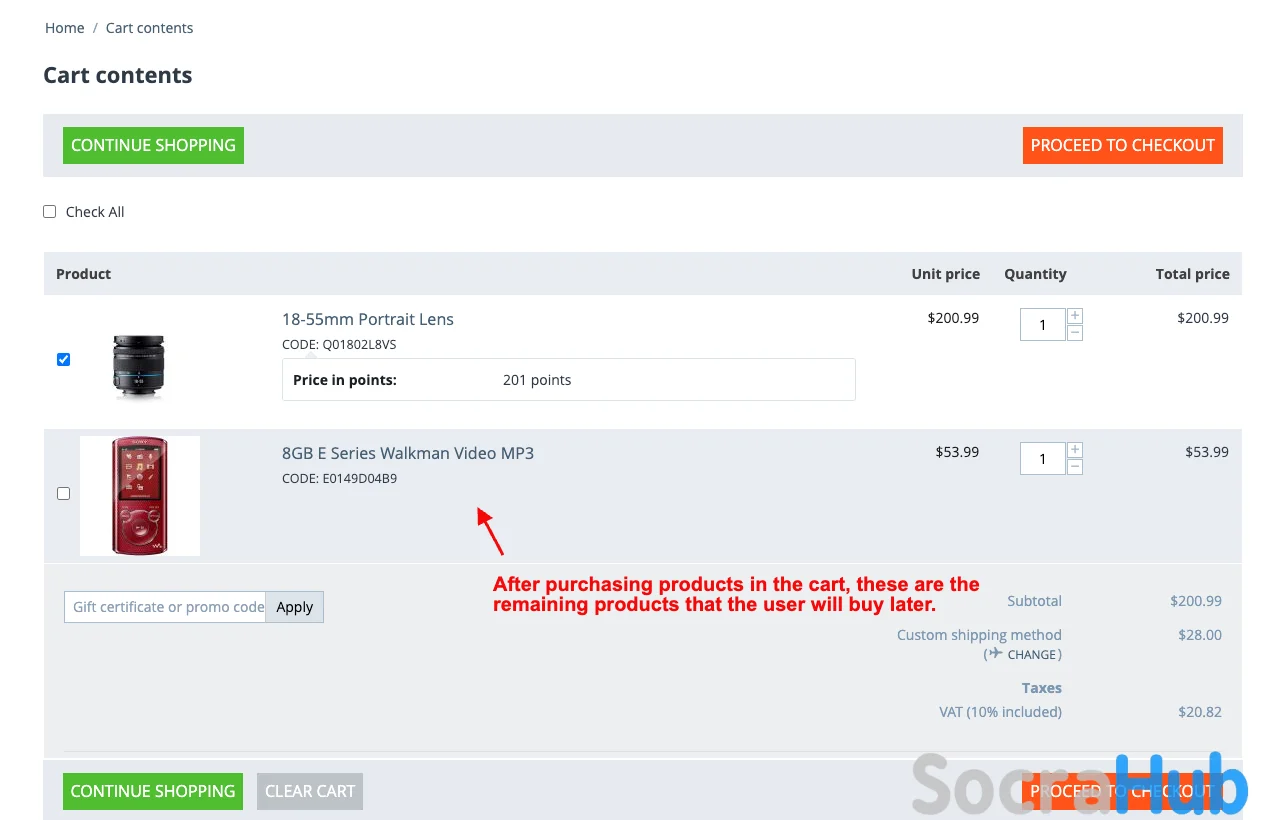Click the Product column header
Viewport: 1272px width, 820px height.
click(83, 274)
